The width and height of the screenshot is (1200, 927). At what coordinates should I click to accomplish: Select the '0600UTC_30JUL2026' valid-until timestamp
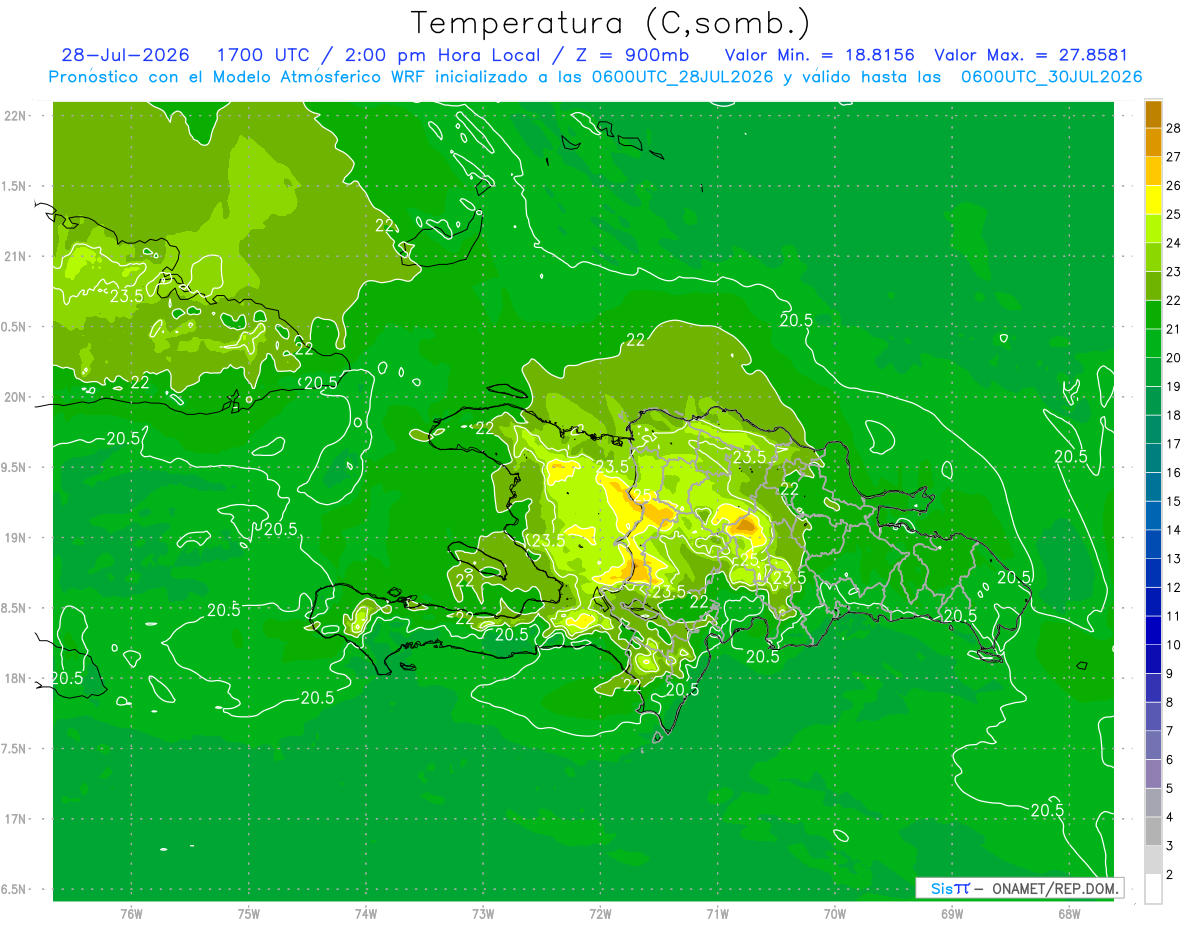[1051, 77]
